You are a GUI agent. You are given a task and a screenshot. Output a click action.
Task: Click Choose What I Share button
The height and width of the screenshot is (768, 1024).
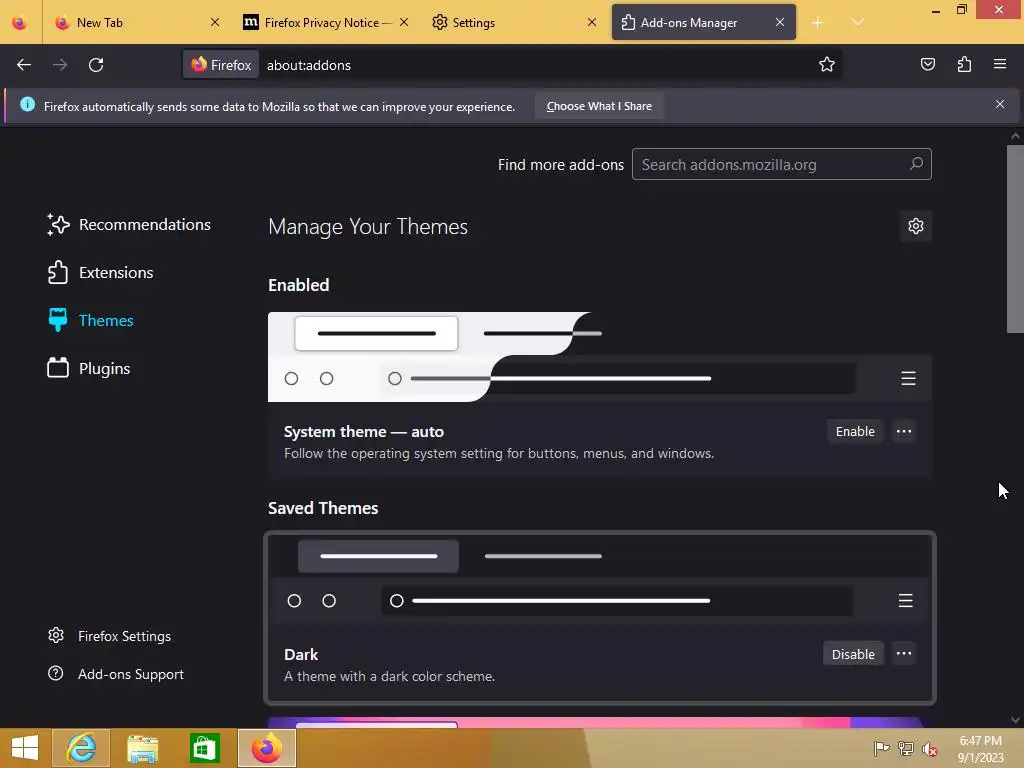(x=599, y=106)
